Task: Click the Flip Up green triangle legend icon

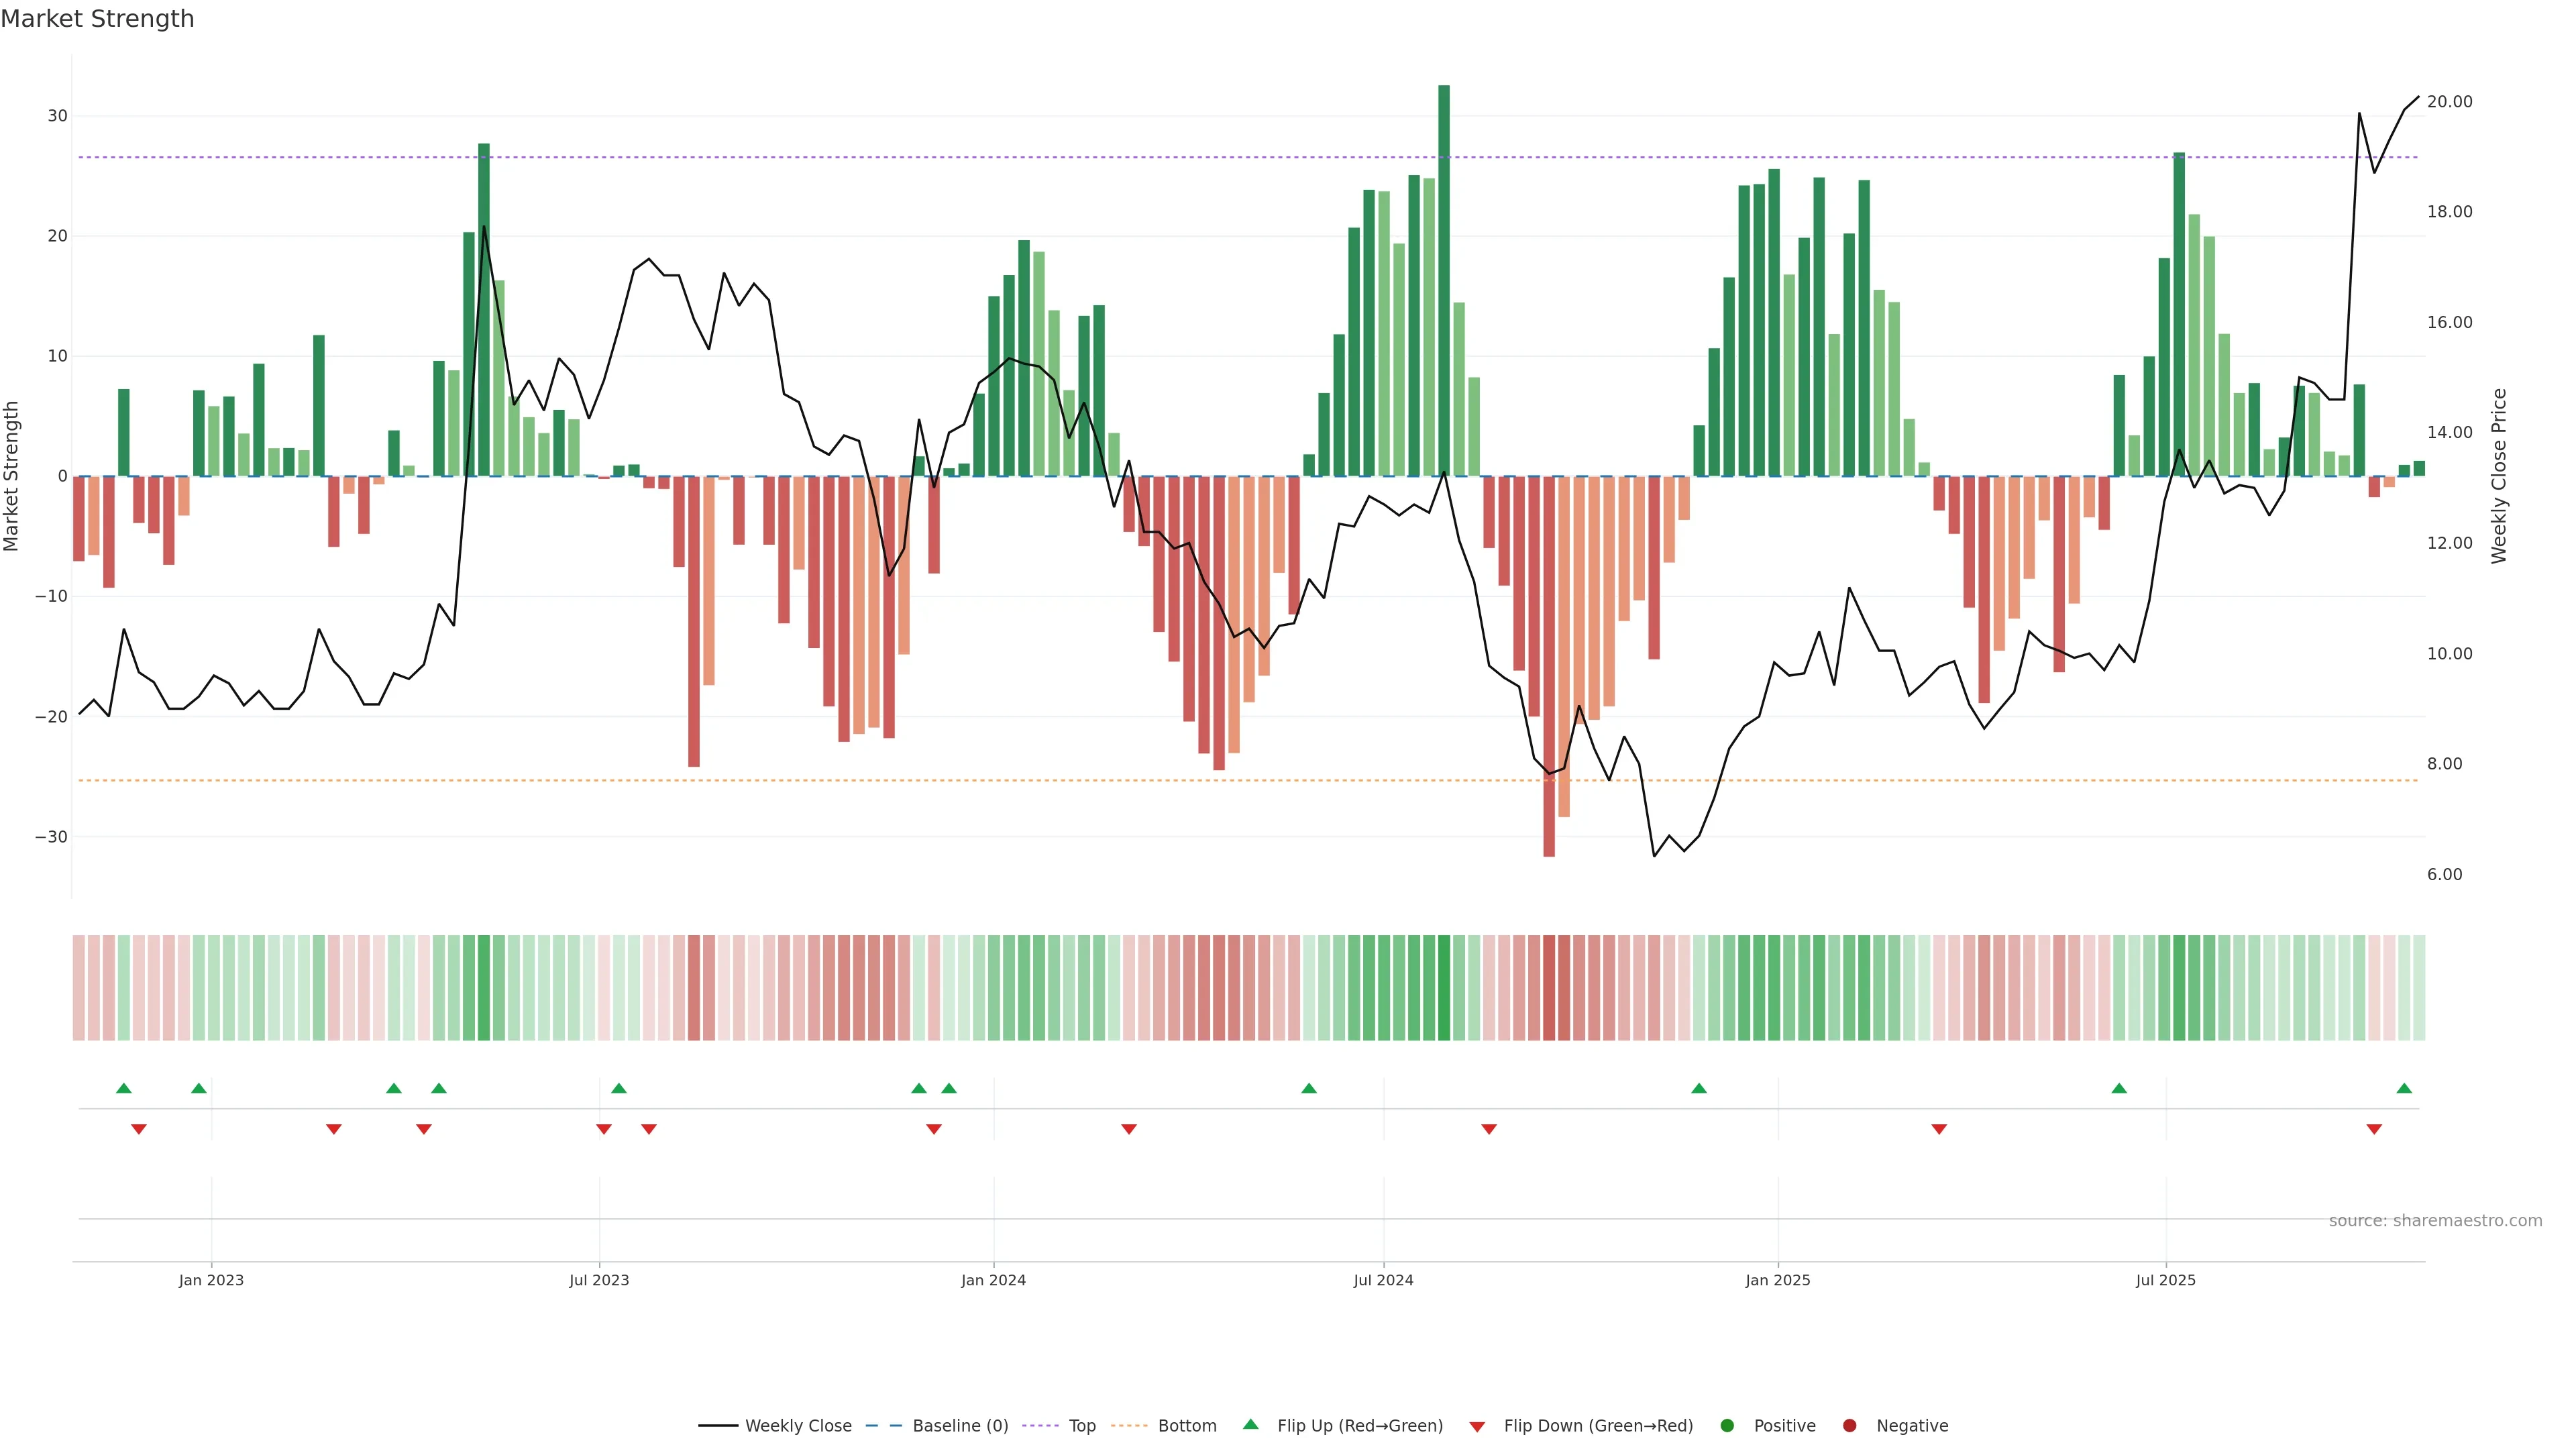Action: tap(1250, 1425)
